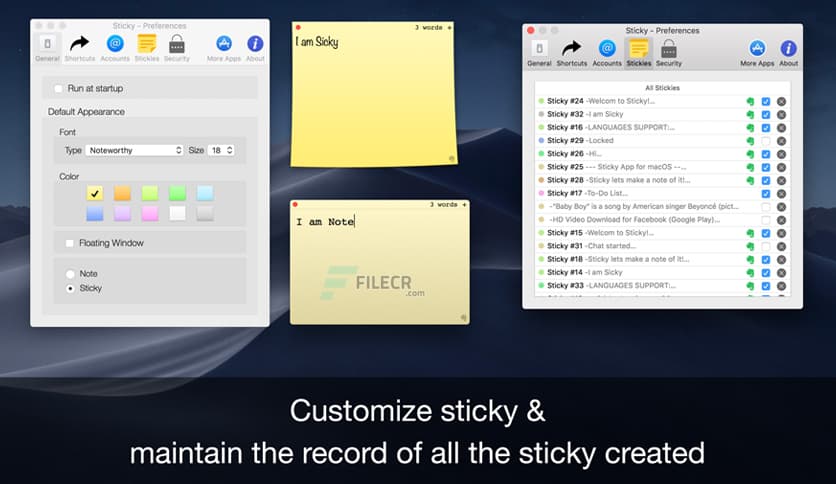Delete Sticky #16 with its X icon
The height and width of the screenshot is (484, 836).
[x=781, y=128]
